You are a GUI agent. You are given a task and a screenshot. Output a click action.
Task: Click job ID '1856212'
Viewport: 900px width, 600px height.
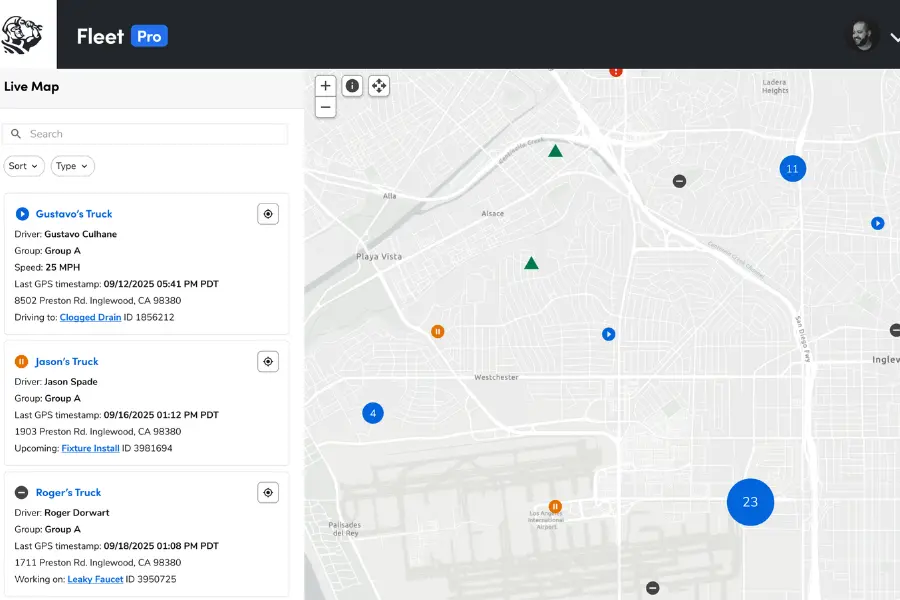[154, 318]
